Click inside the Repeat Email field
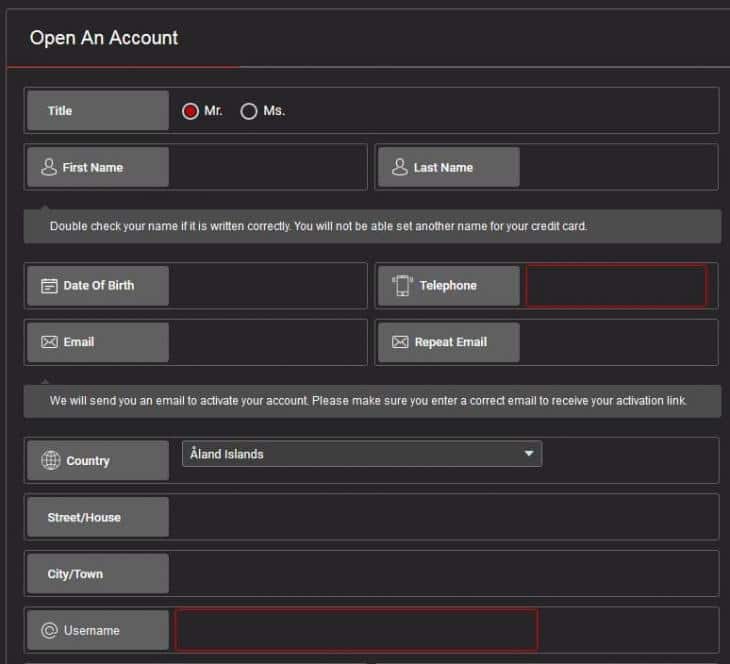This screenshot has height=664, width=730. [x=617, y=342]
